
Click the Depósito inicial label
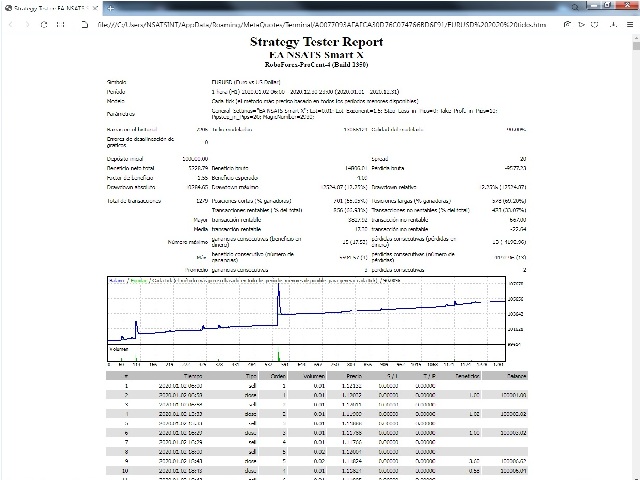tap(125, 159)
